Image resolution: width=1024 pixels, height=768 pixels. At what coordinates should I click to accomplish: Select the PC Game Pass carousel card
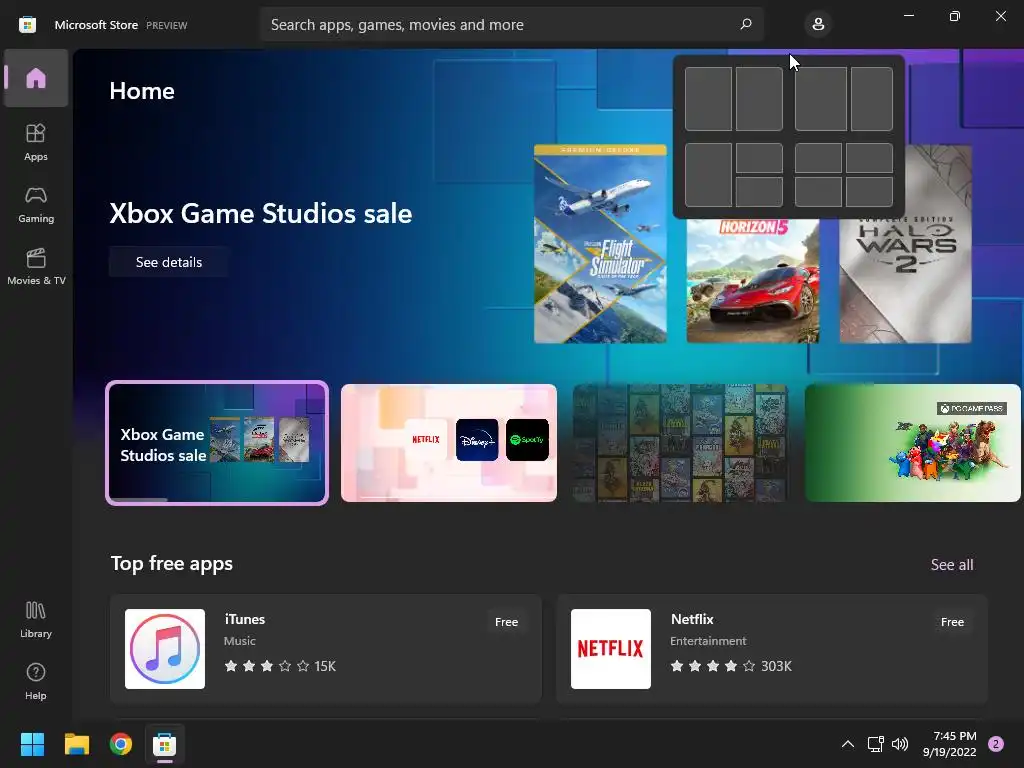coord(912,443)
